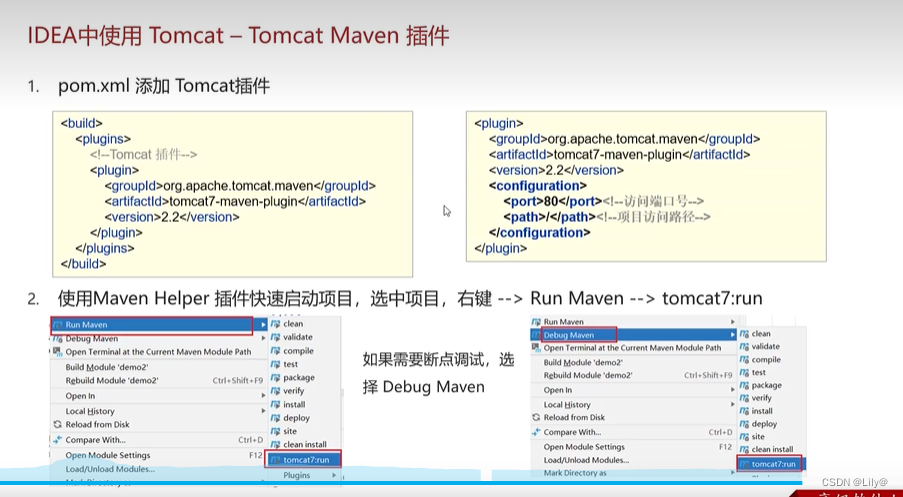This screenshot has height=497, width=903.
Task: Choose test goal in right Debug Maven submenu
Action: click(x=758, y=373)
